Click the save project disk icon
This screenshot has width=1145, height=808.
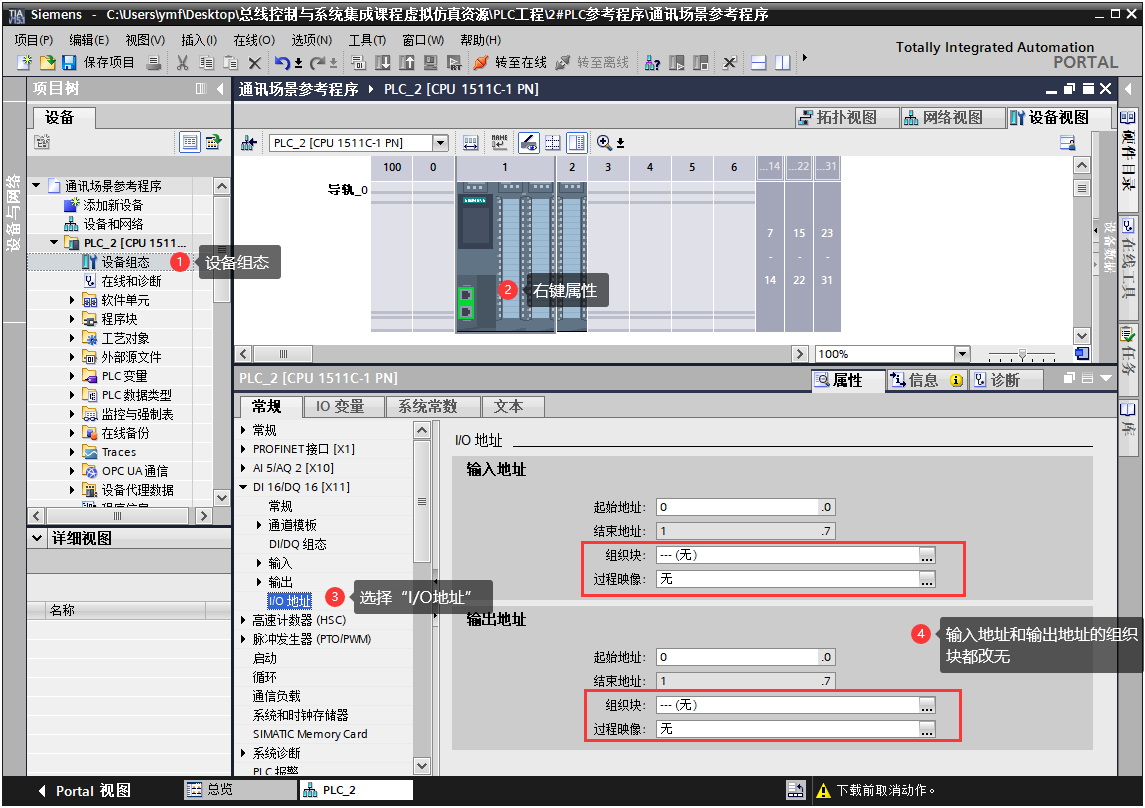click(69, 63)
